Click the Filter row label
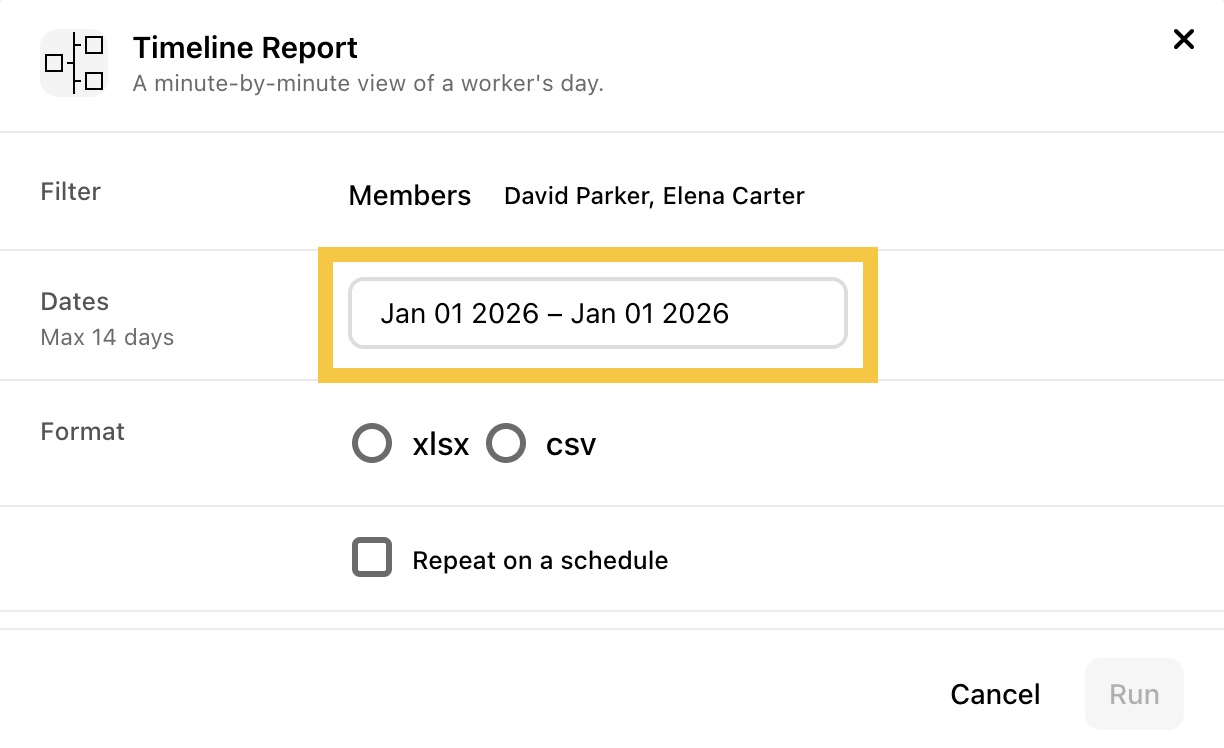1224x748 pixels. [71, 192]
